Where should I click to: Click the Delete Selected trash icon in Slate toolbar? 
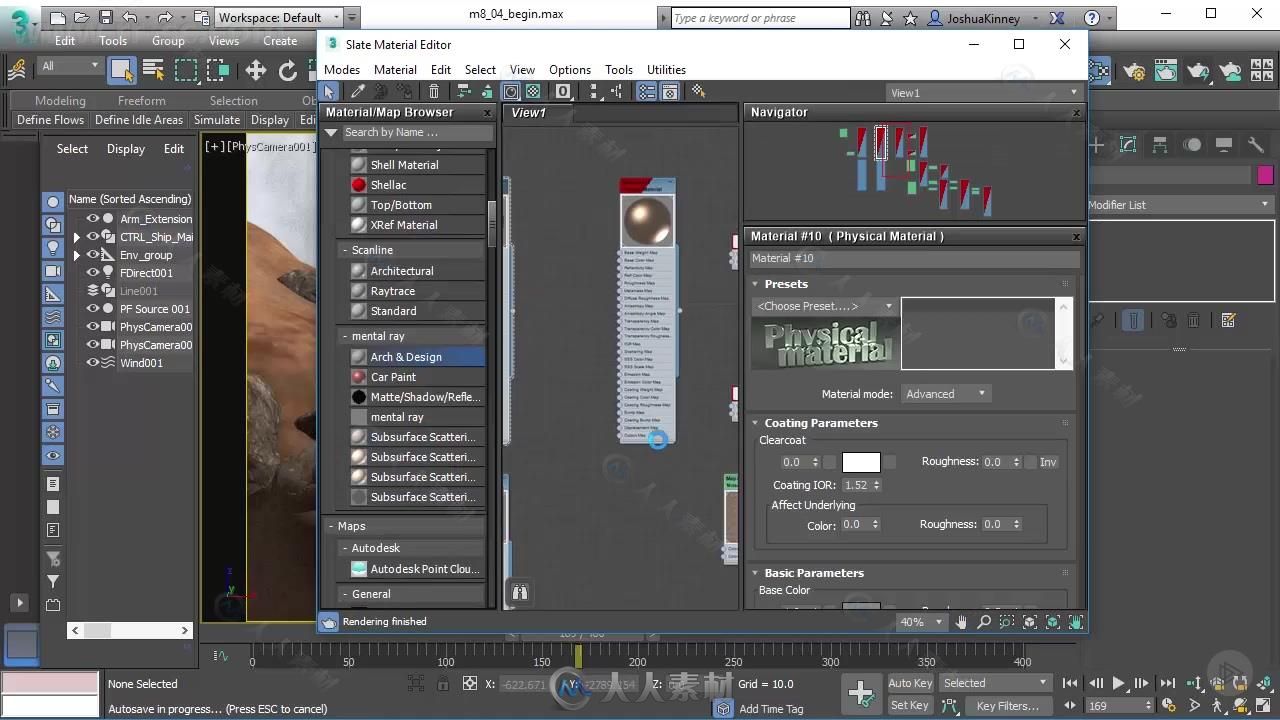pos(434,91)
